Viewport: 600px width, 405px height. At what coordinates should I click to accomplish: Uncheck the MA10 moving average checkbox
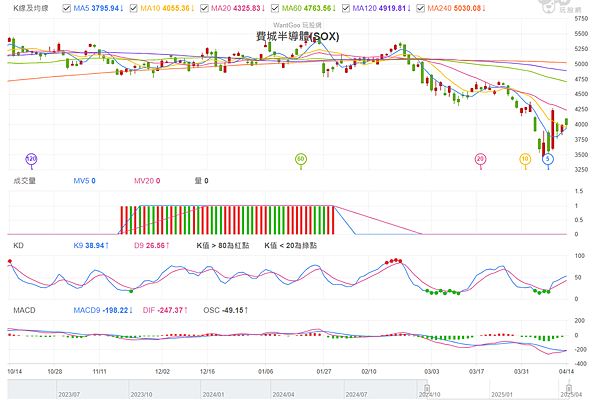click(133, 8)
